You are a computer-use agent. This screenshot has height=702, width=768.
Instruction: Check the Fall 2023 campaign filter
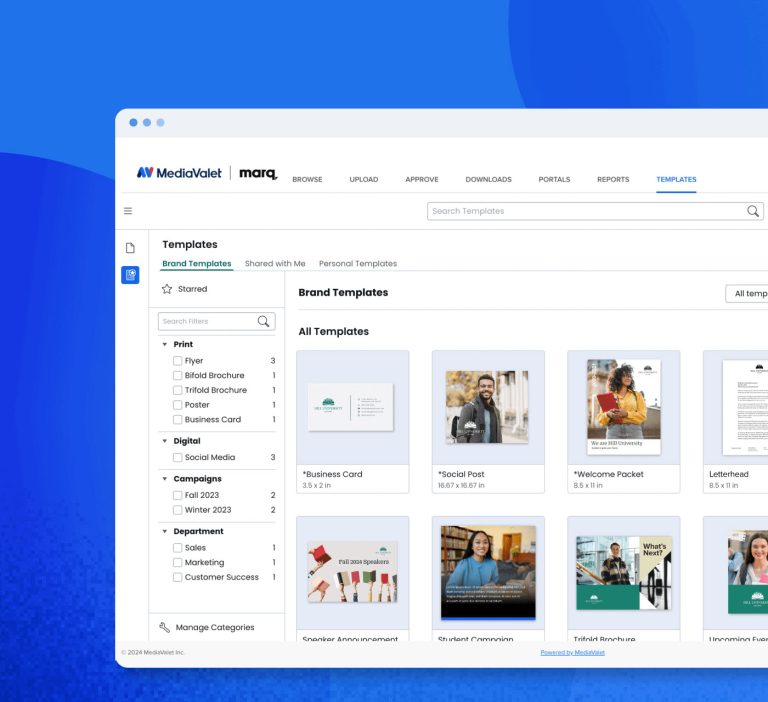(x=177, y=495)
